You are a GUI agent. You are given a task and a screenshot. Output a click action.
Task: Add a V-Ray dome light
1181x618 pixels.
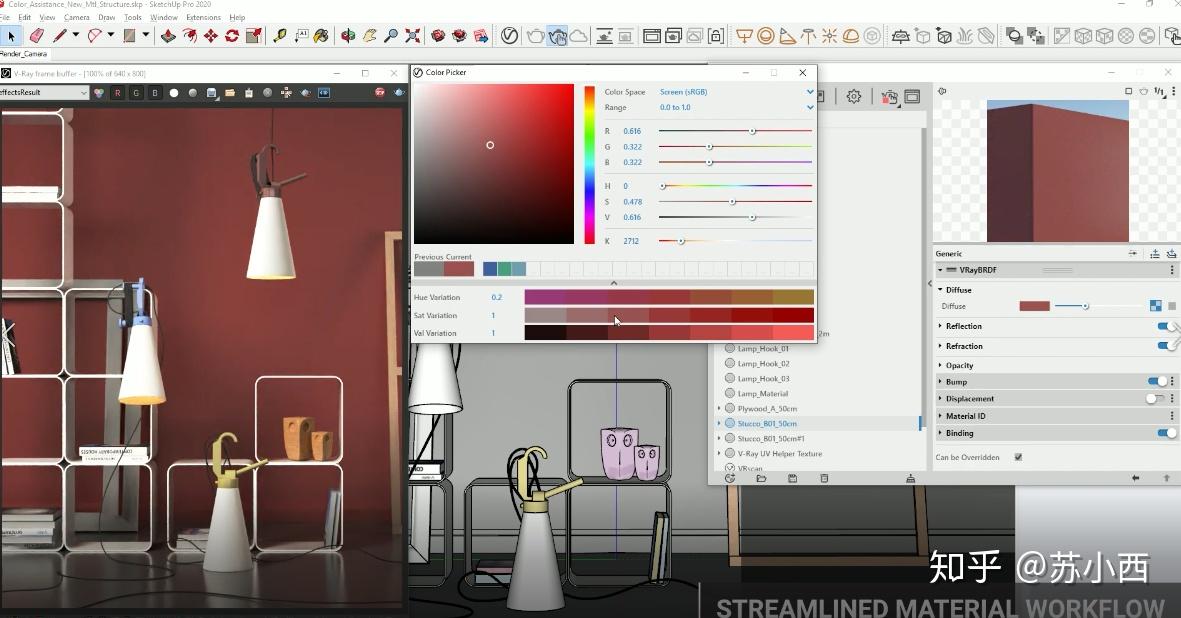(851, 35)
